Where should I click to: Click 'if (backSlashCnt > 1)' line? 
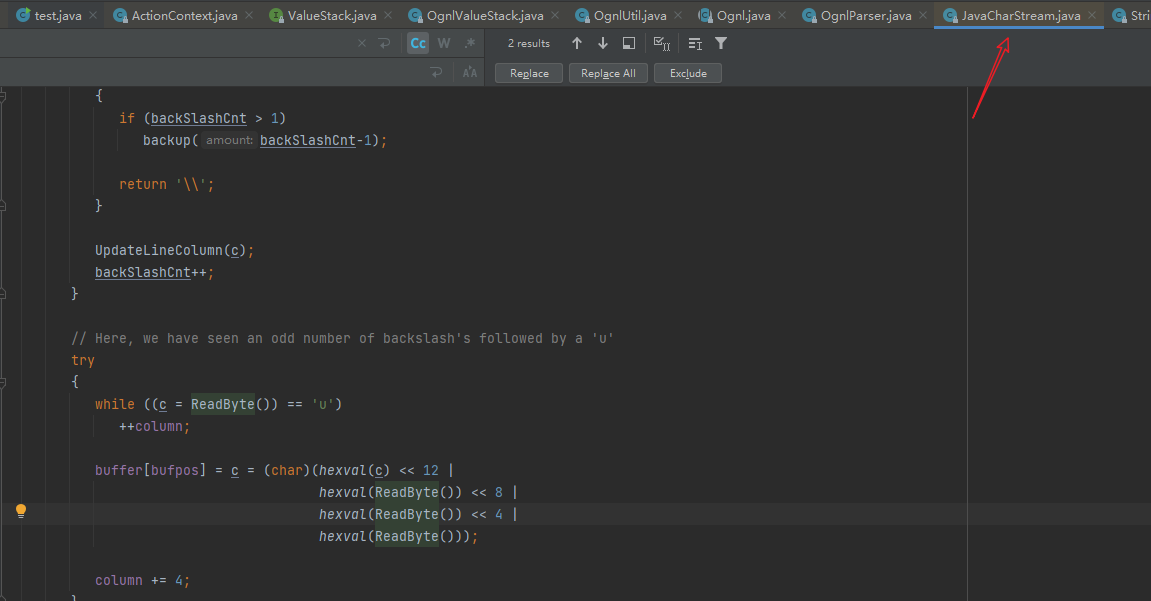point(203,118)
